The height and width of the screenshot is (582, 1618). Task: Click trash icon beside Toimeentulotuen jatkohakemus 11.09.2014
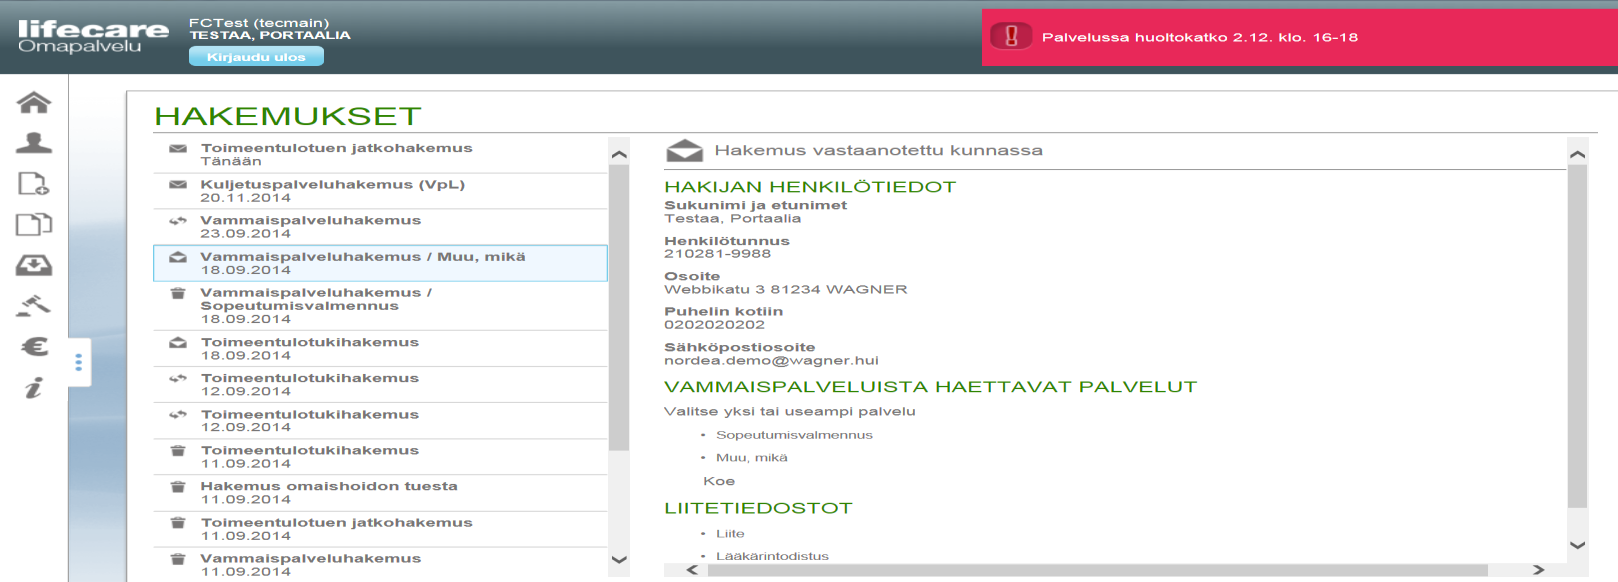point(178,523)
